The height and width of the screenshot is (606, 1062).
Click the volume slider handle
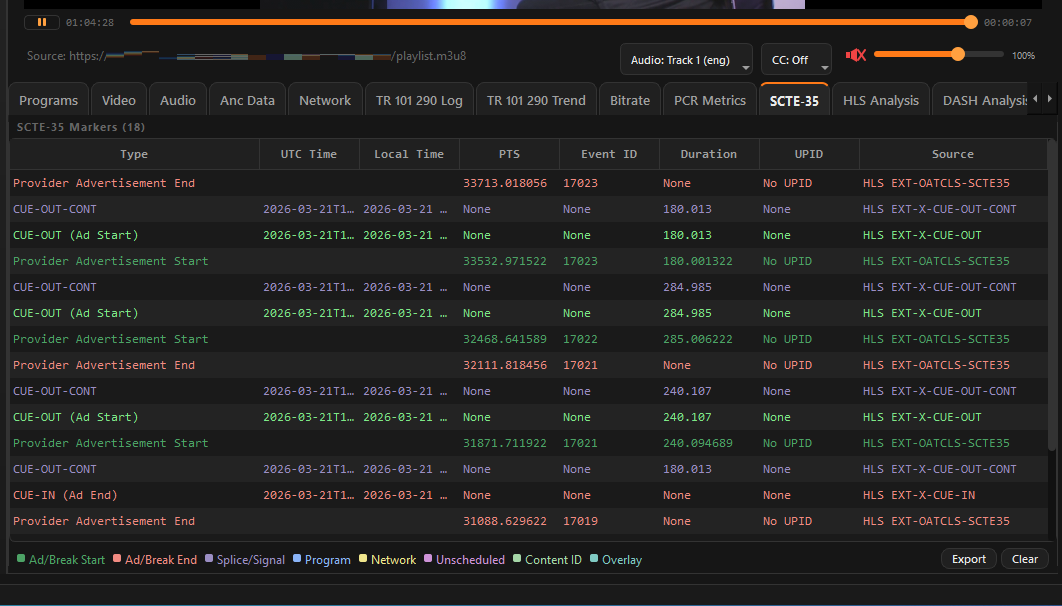coord(958,55)
